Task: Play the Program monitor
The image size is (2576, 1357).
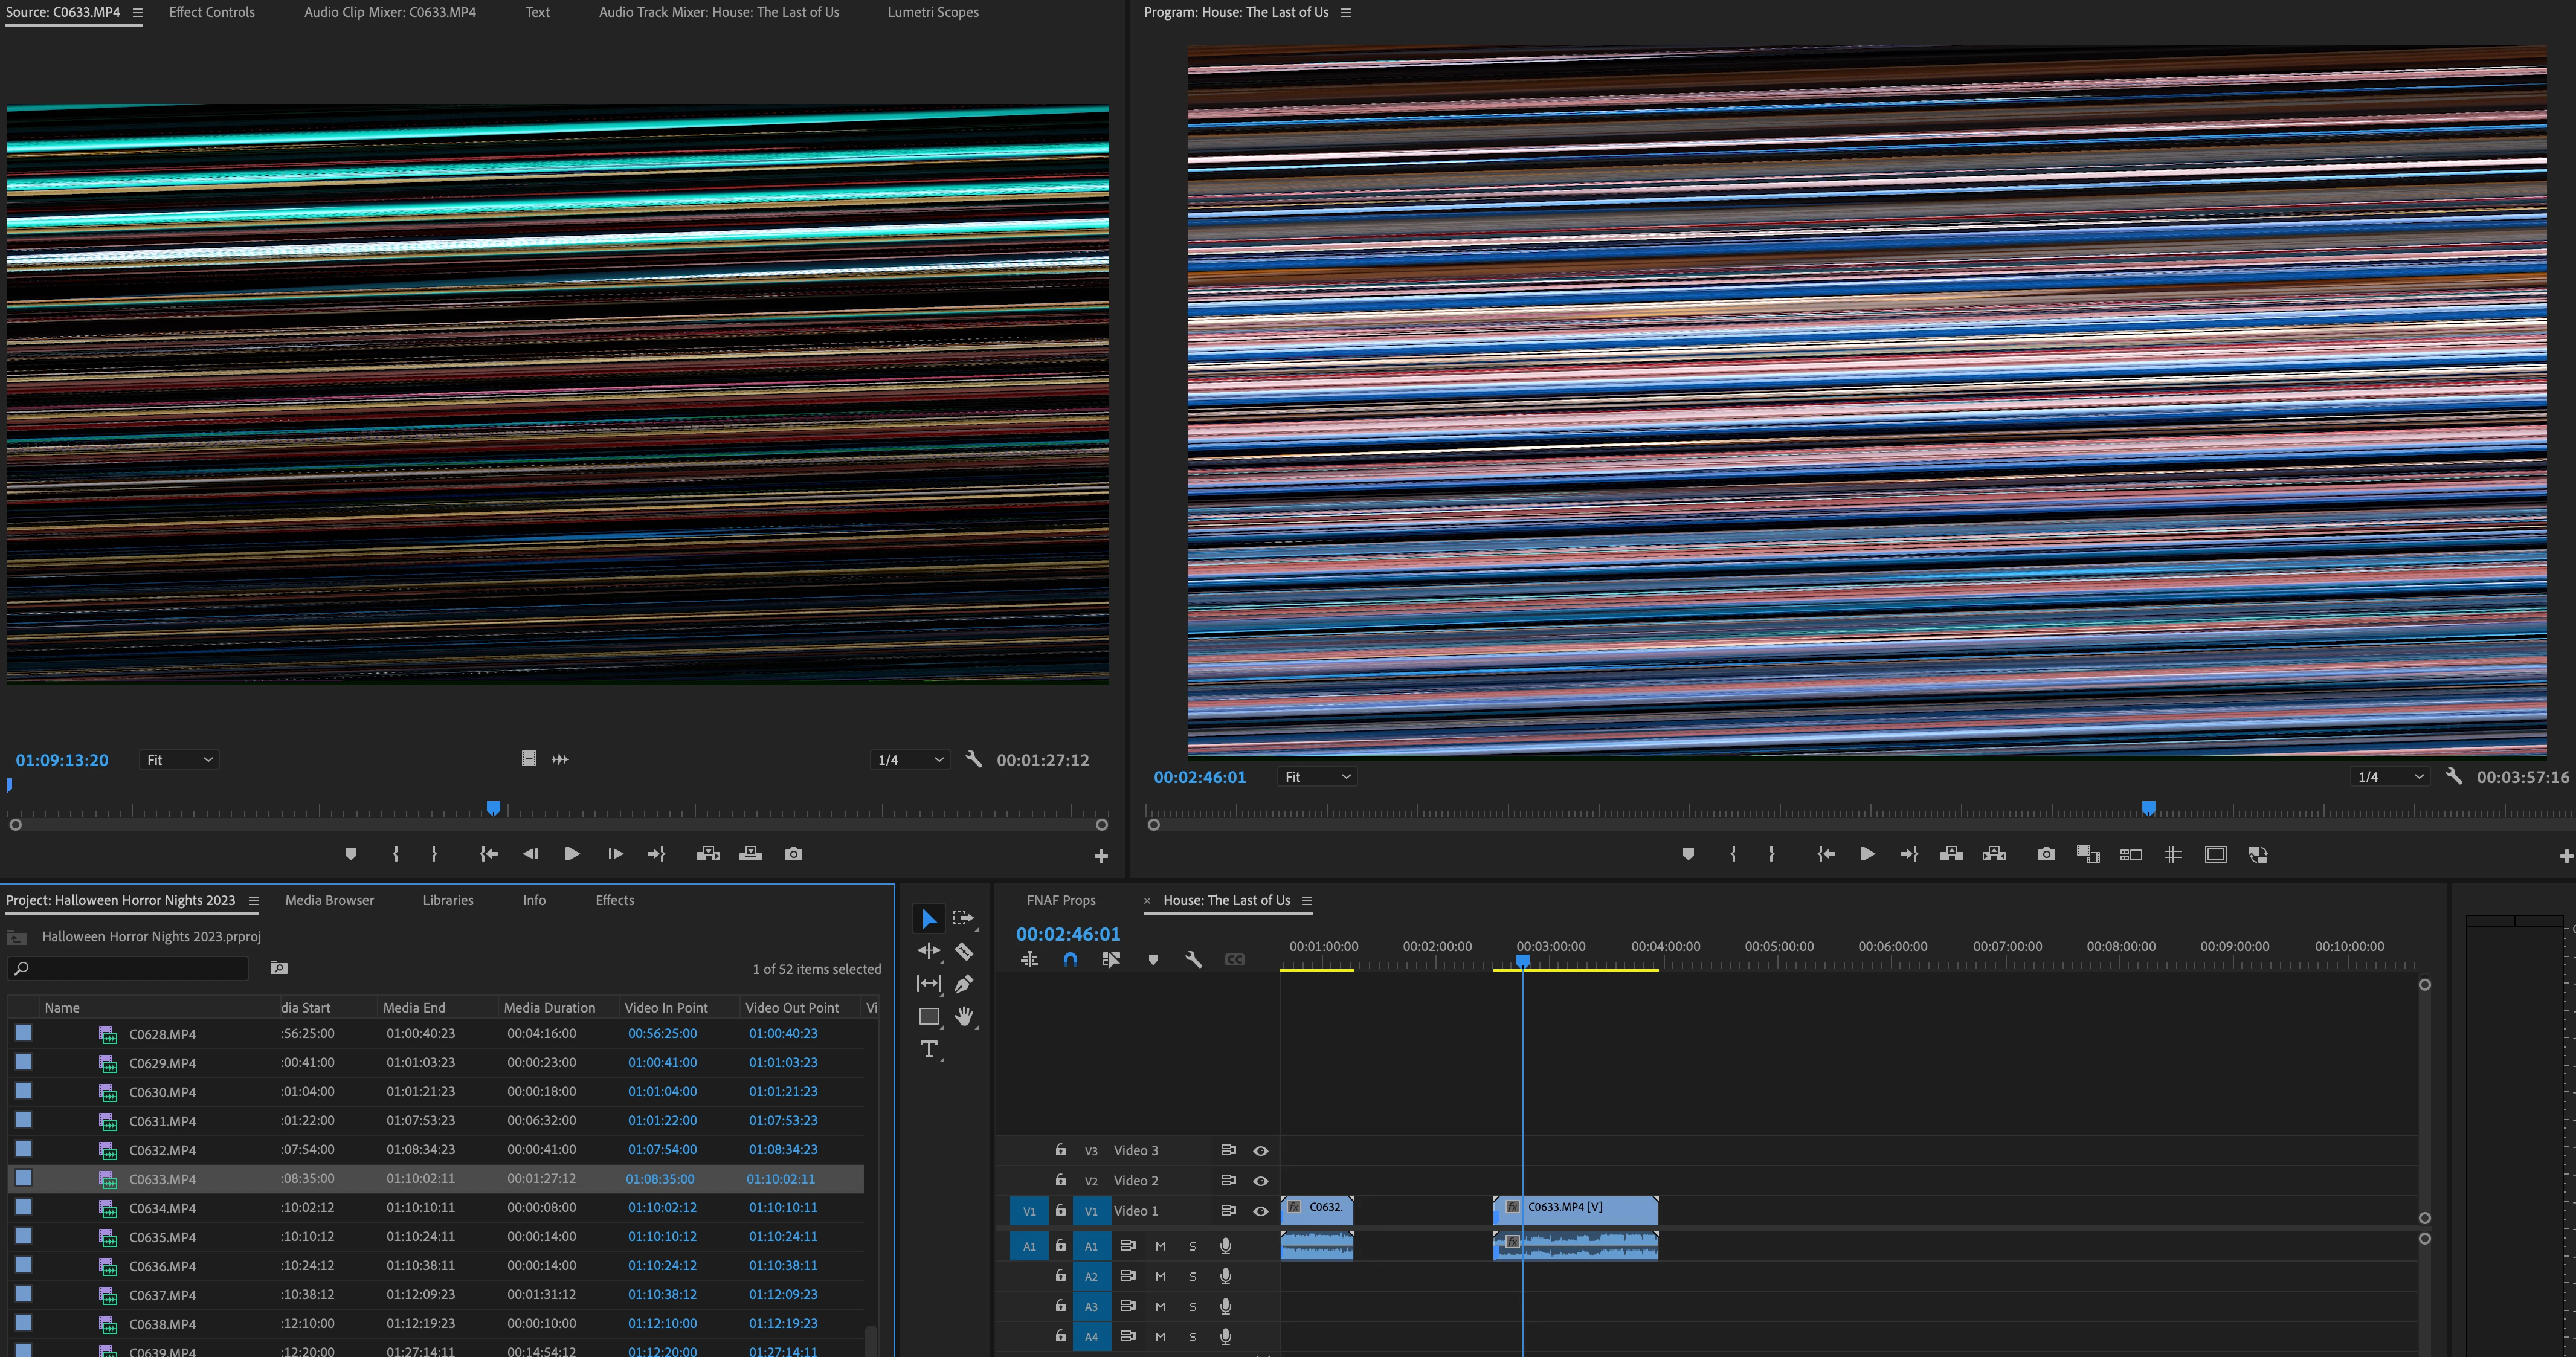Action: 1866,854
